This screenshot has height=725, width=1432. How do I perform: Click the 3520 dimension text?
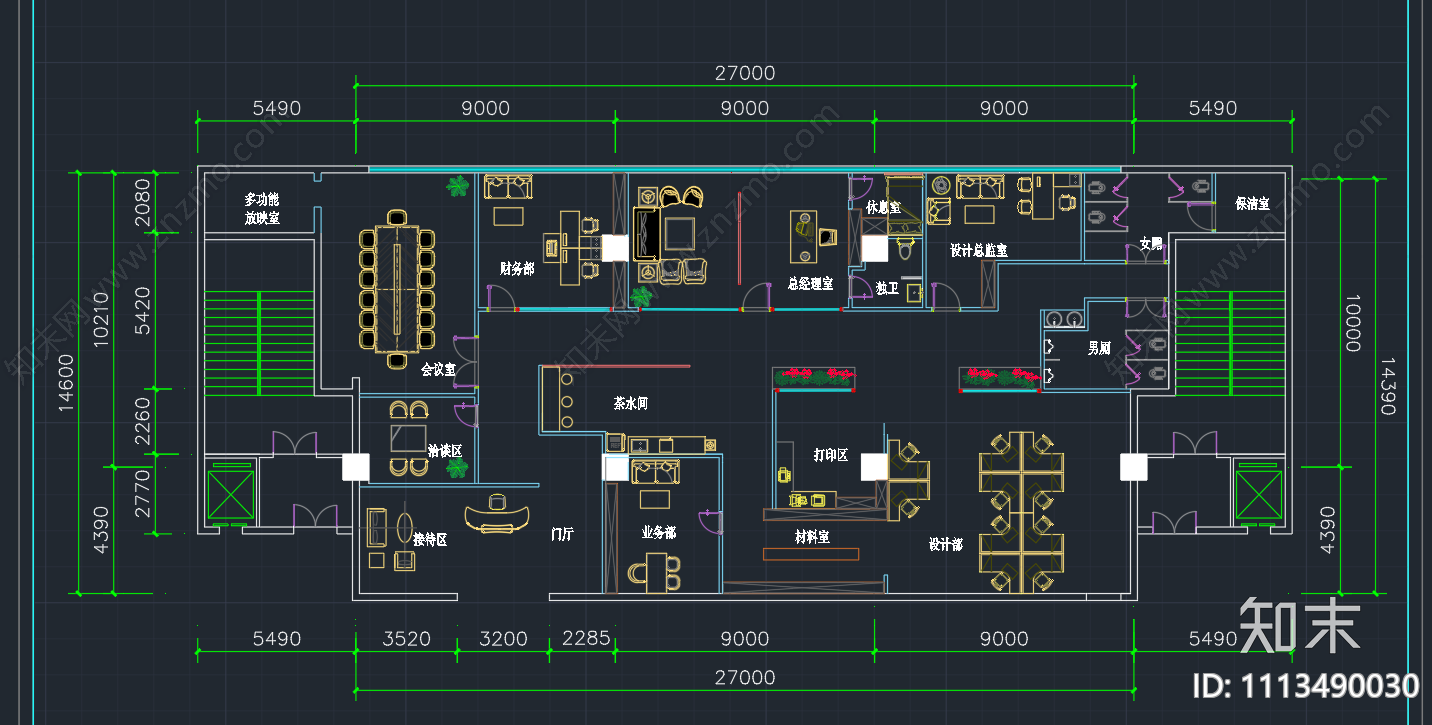pos(406,639)
